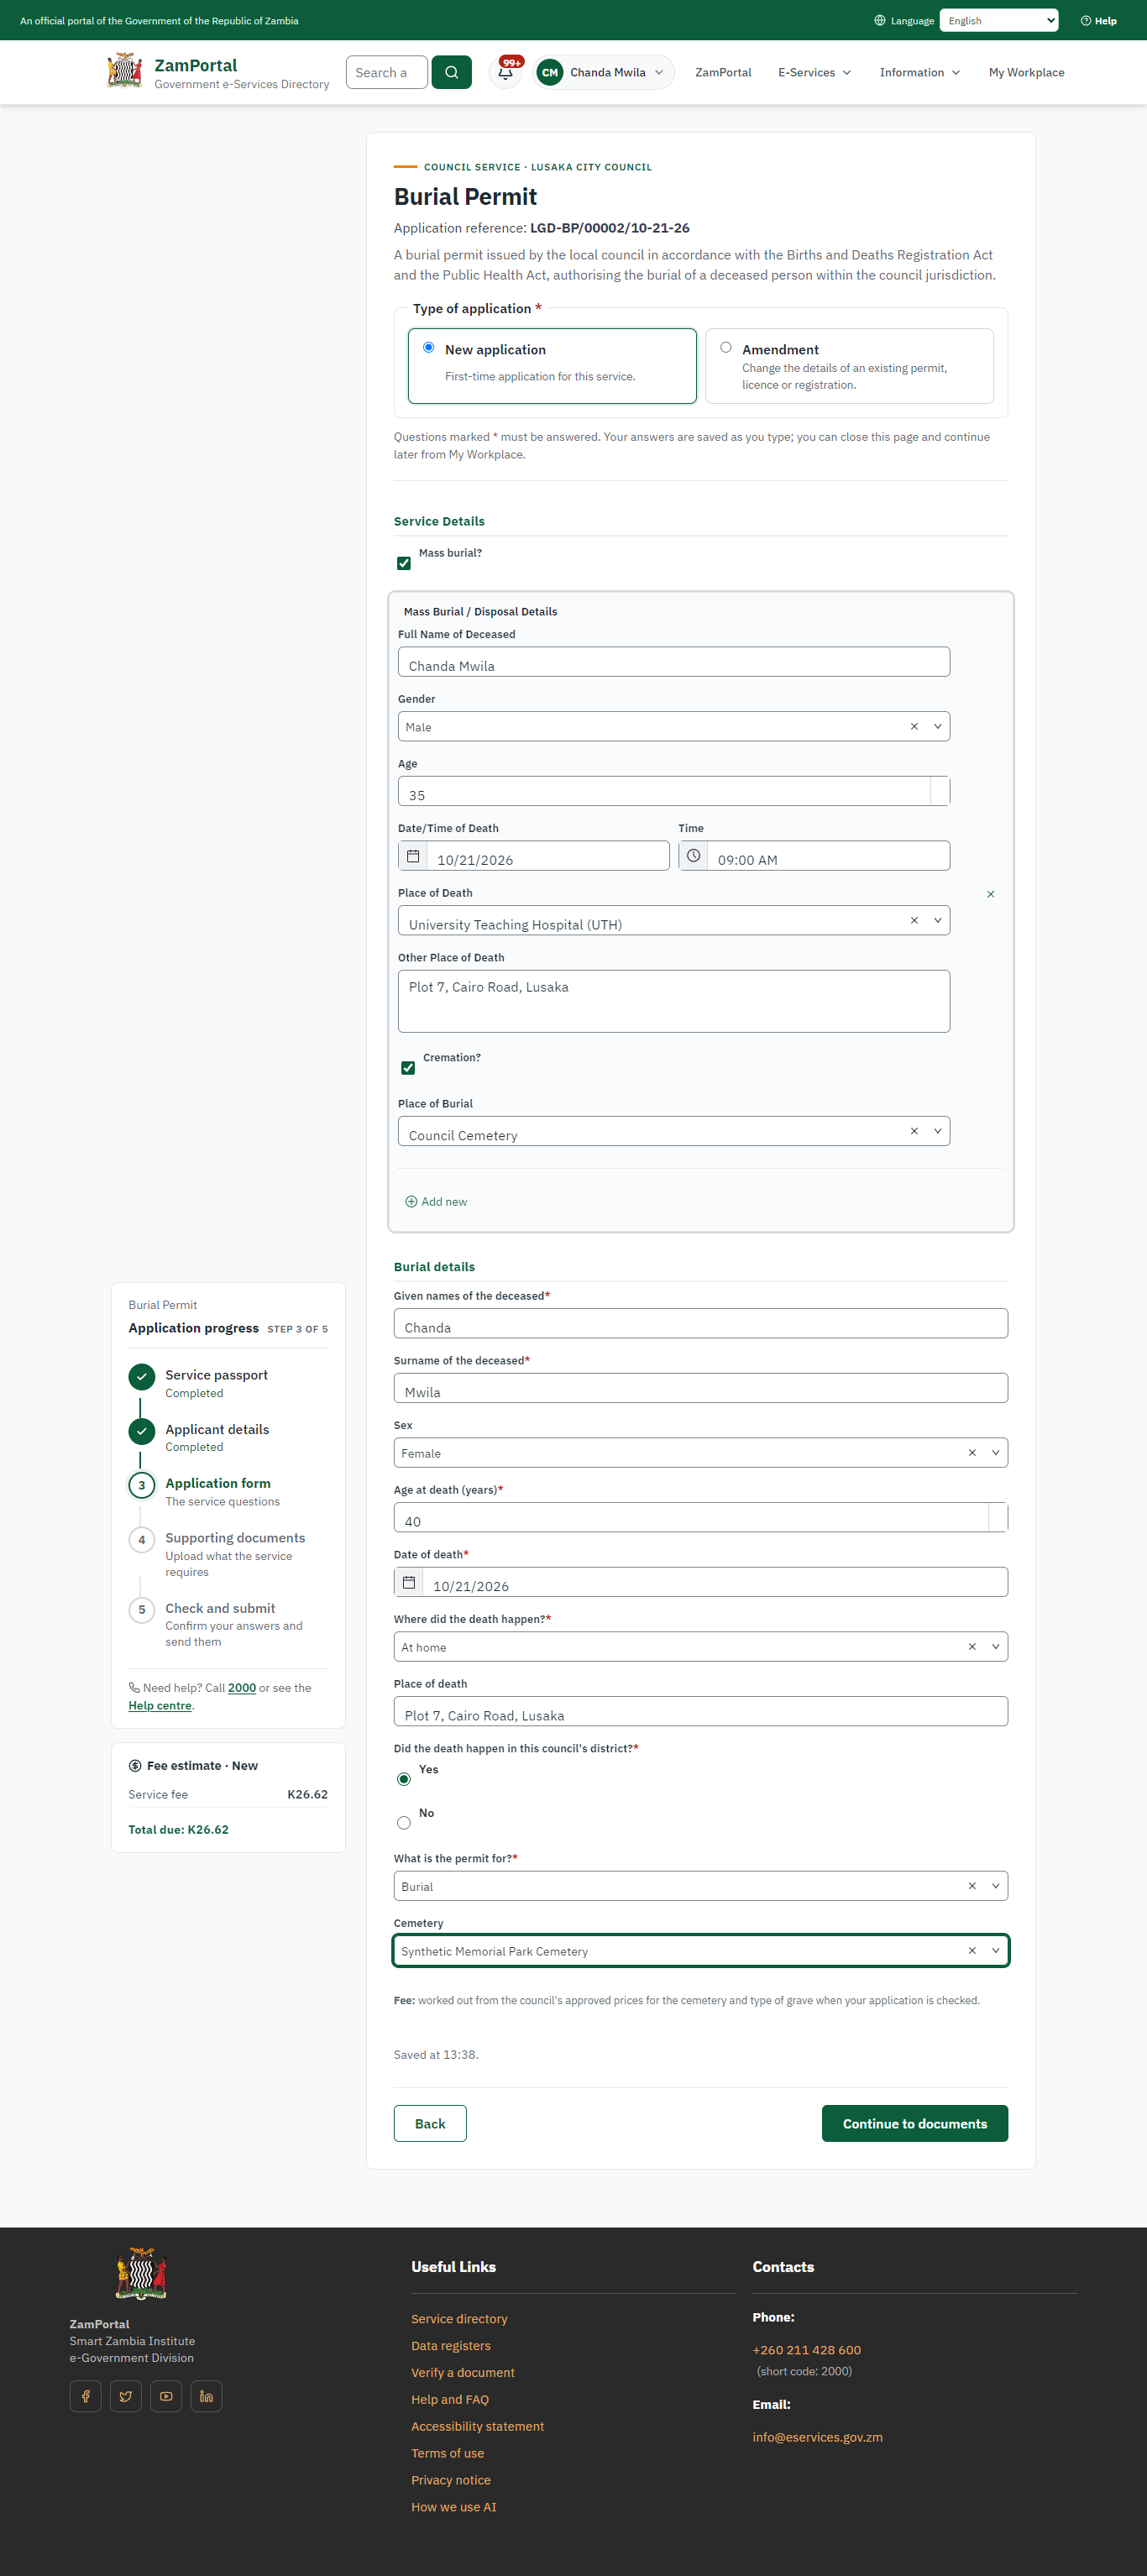The width and height of the screenshot is (1147, 2576).
Task: Select No for death in council's district
Action: [404, 1823]
